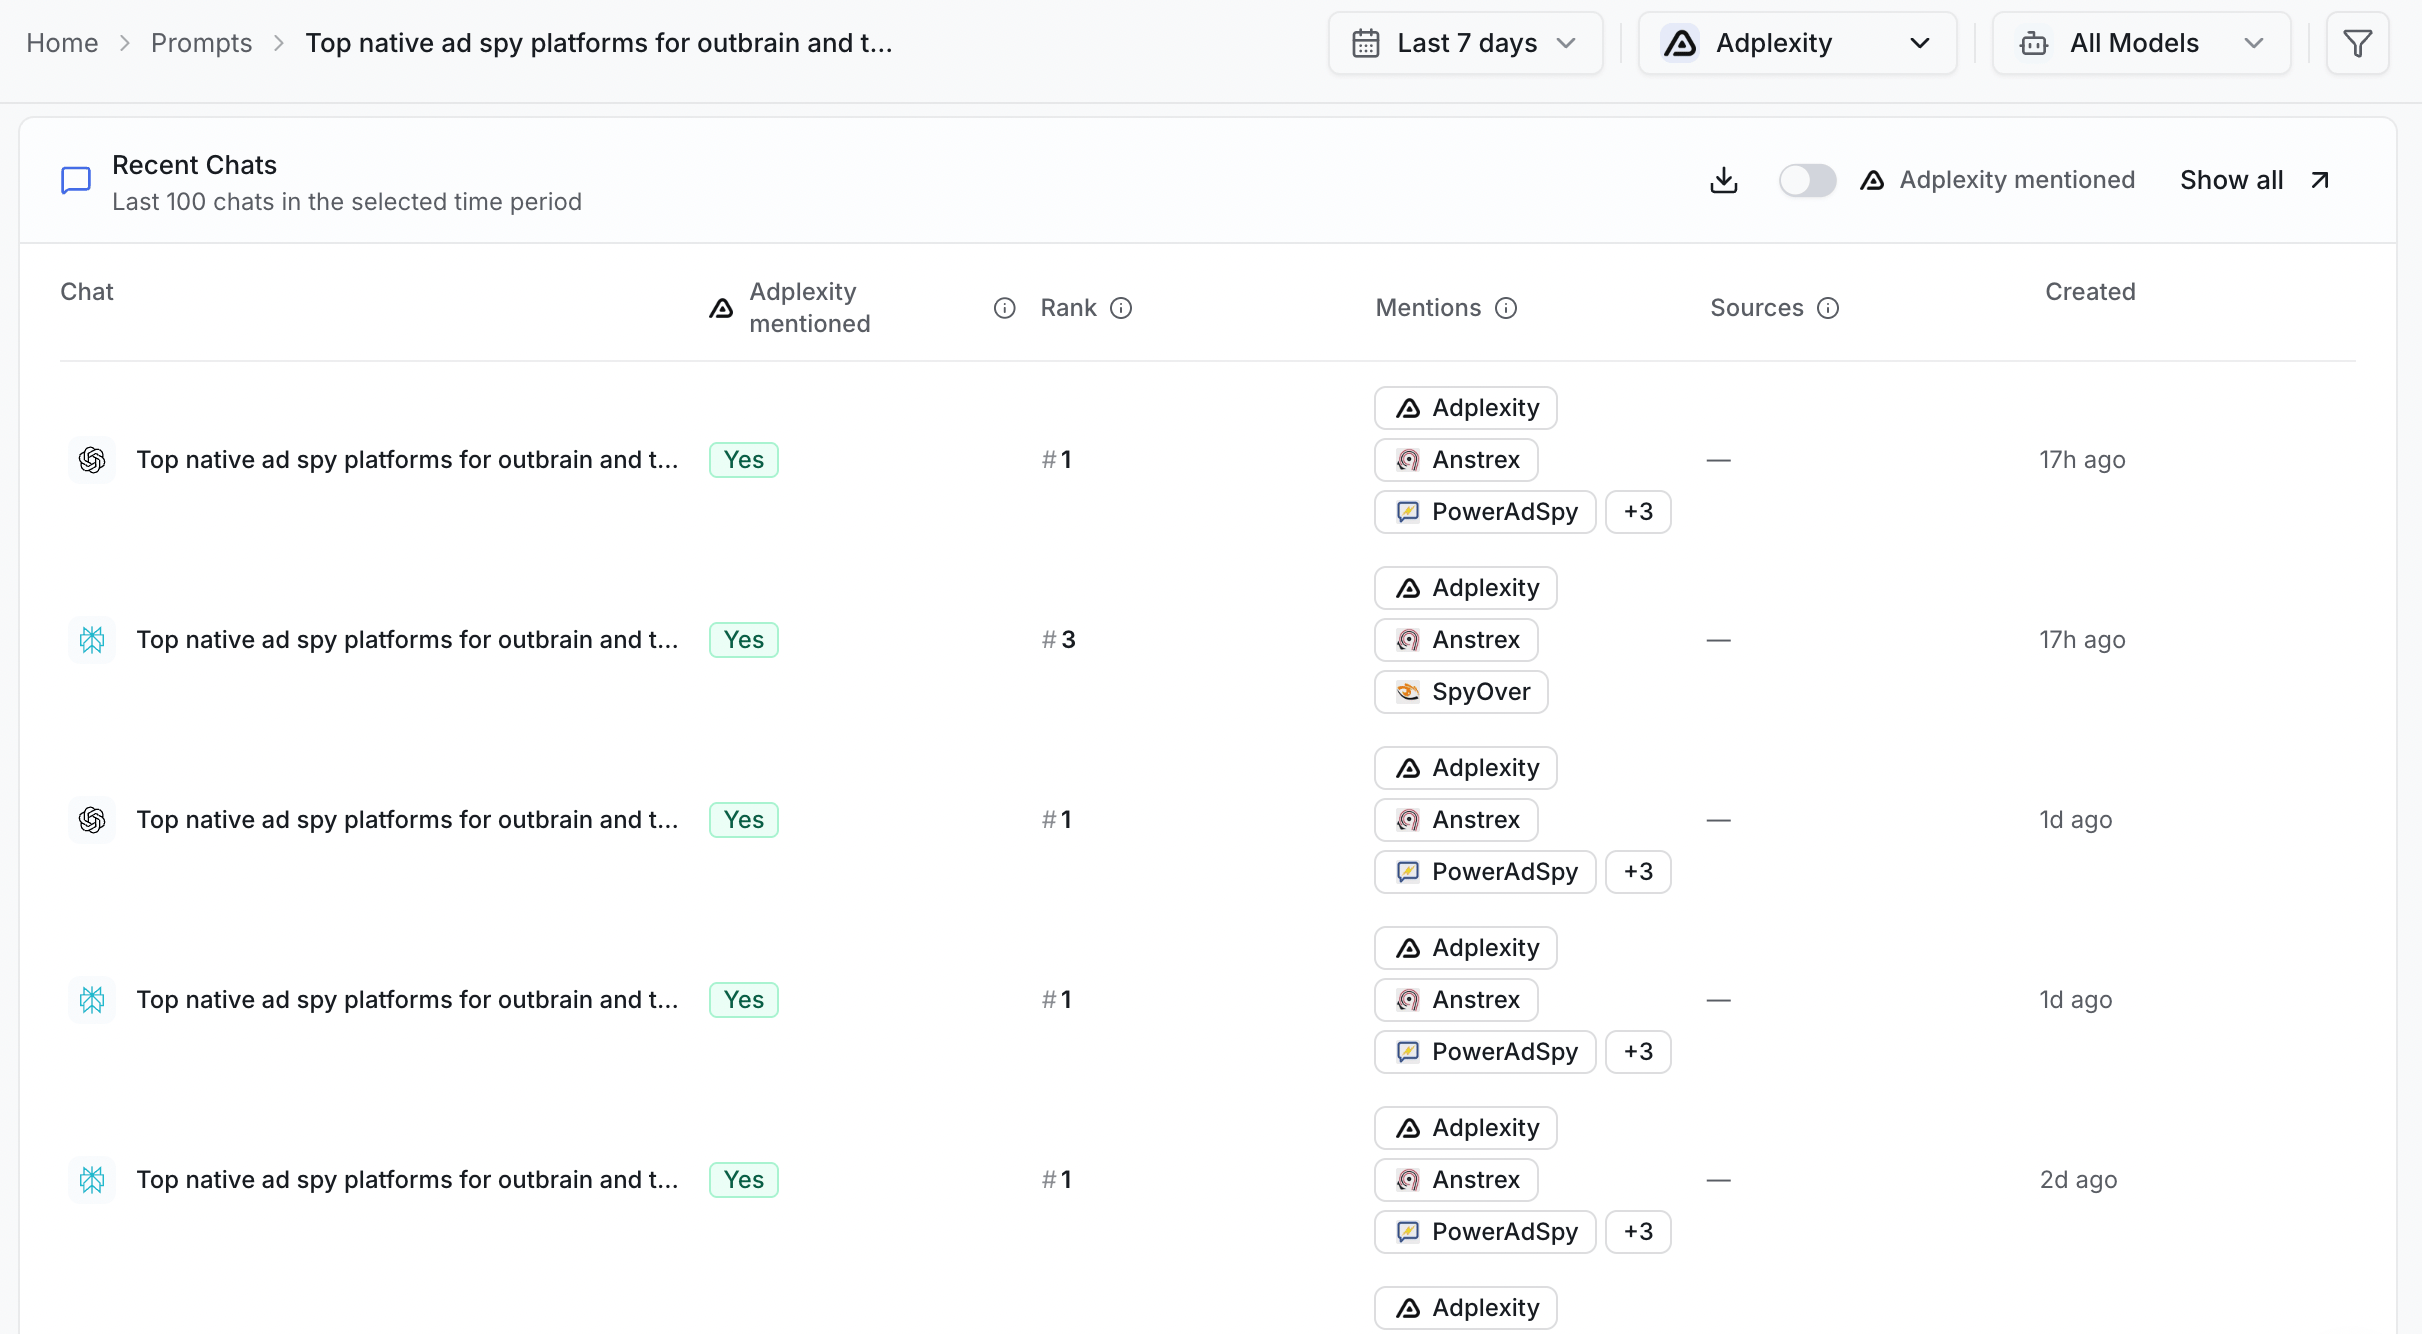Viewport: 2422px width, 1334px height.
Task: Show info tooltip for Rank column
Action: pyautogui.click(x=1121, y=308)
